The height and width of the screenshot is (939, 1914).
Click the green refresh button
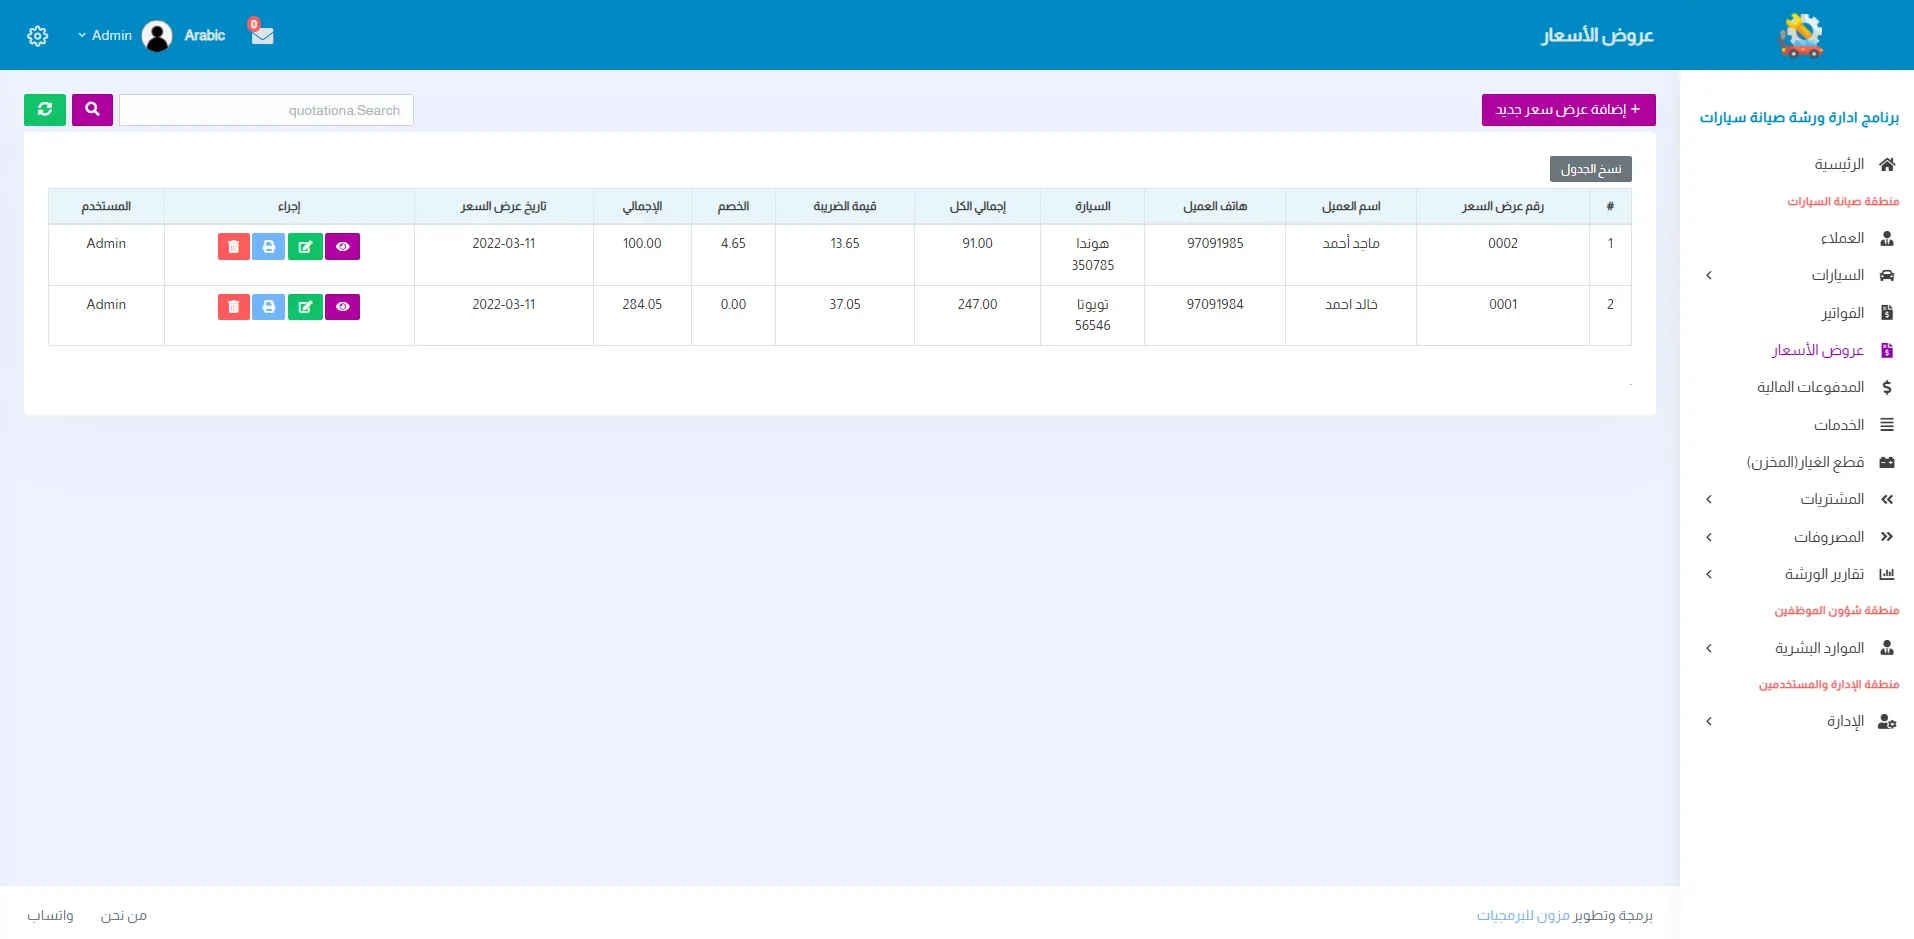pyautogui.click(x=45, y=110)
